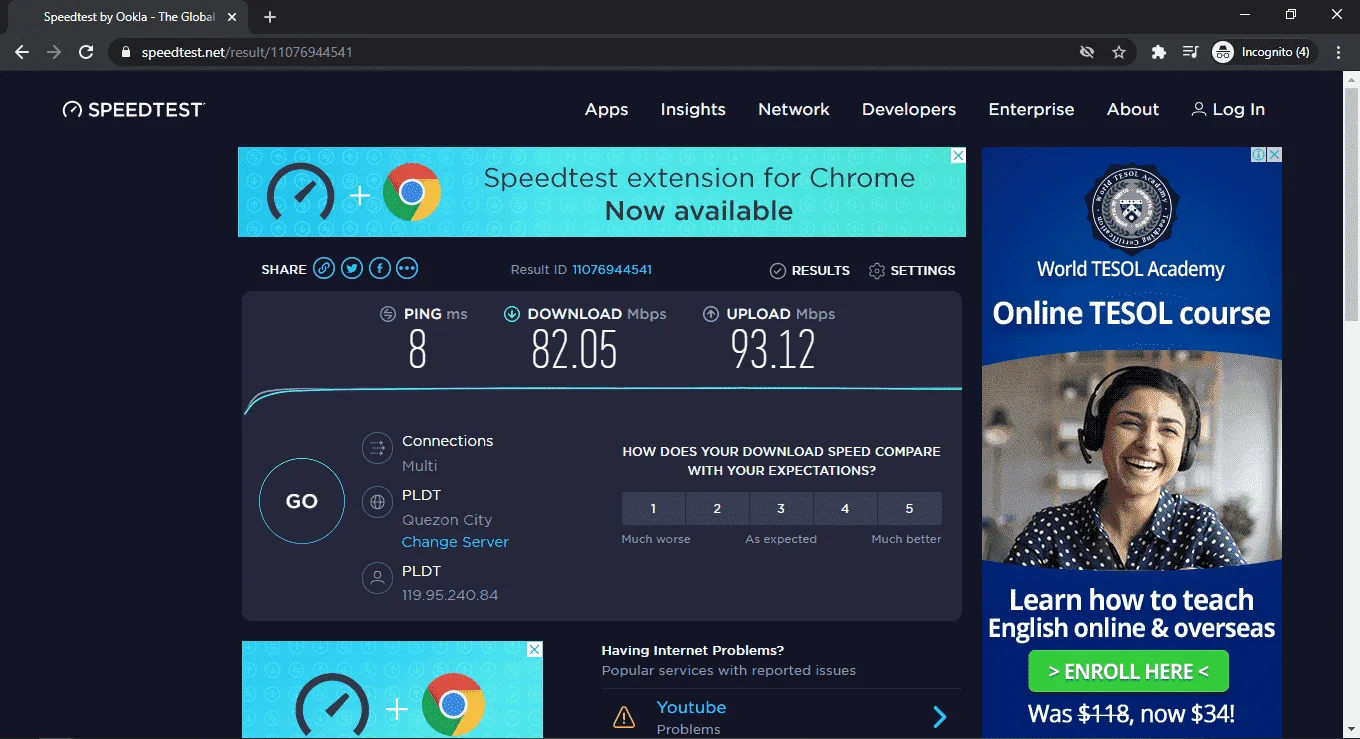Bookmark this page with the star icon
The width and height of the screenshot is (1360, 739).
point(1119,52)
